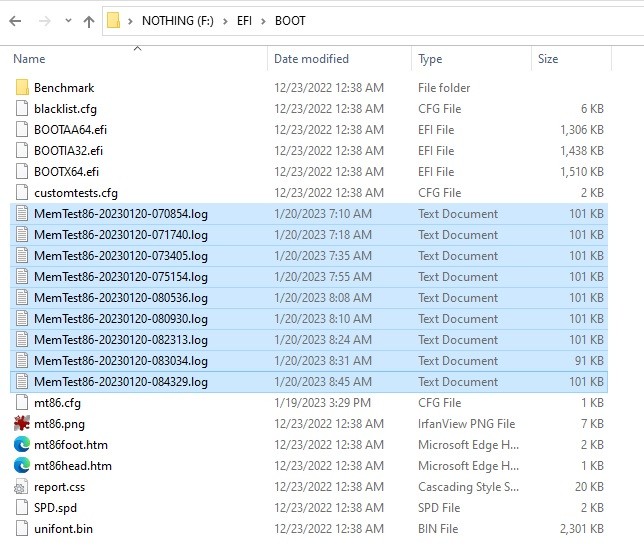Click icon of MemTest86-20230120-083034.log
The width and height of the screenshot is (644, 553).
(x=22, y=360)
